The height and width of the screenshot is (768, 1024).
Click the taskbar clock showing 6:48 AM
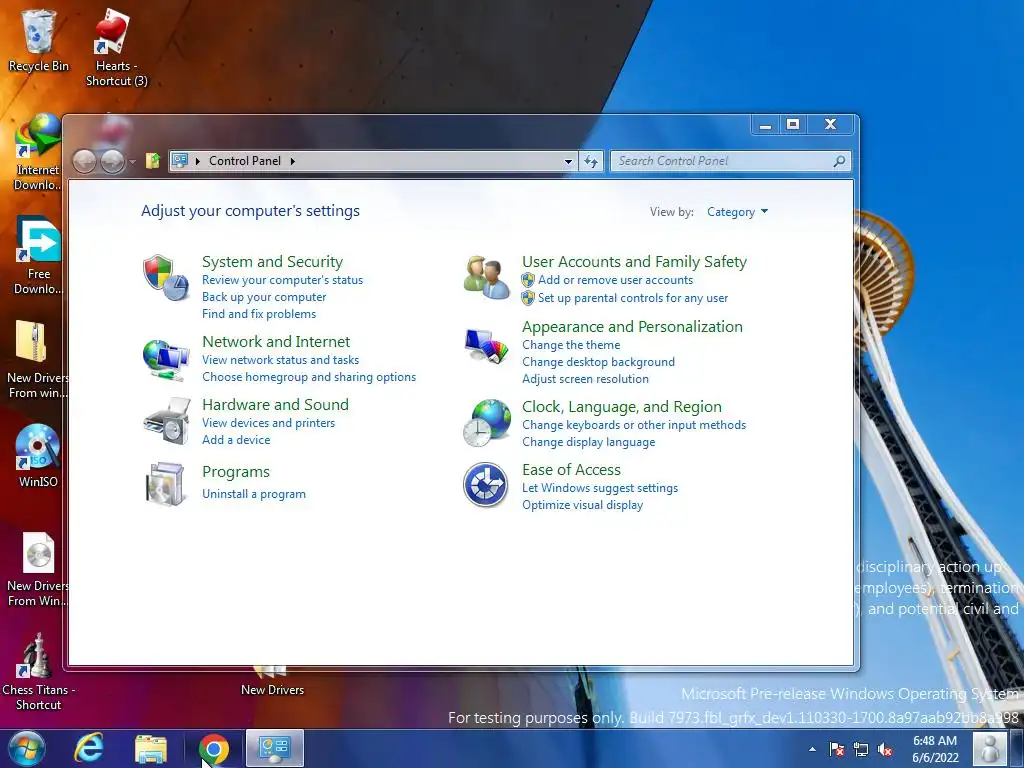pyautogui.click(x=935, y=749)
